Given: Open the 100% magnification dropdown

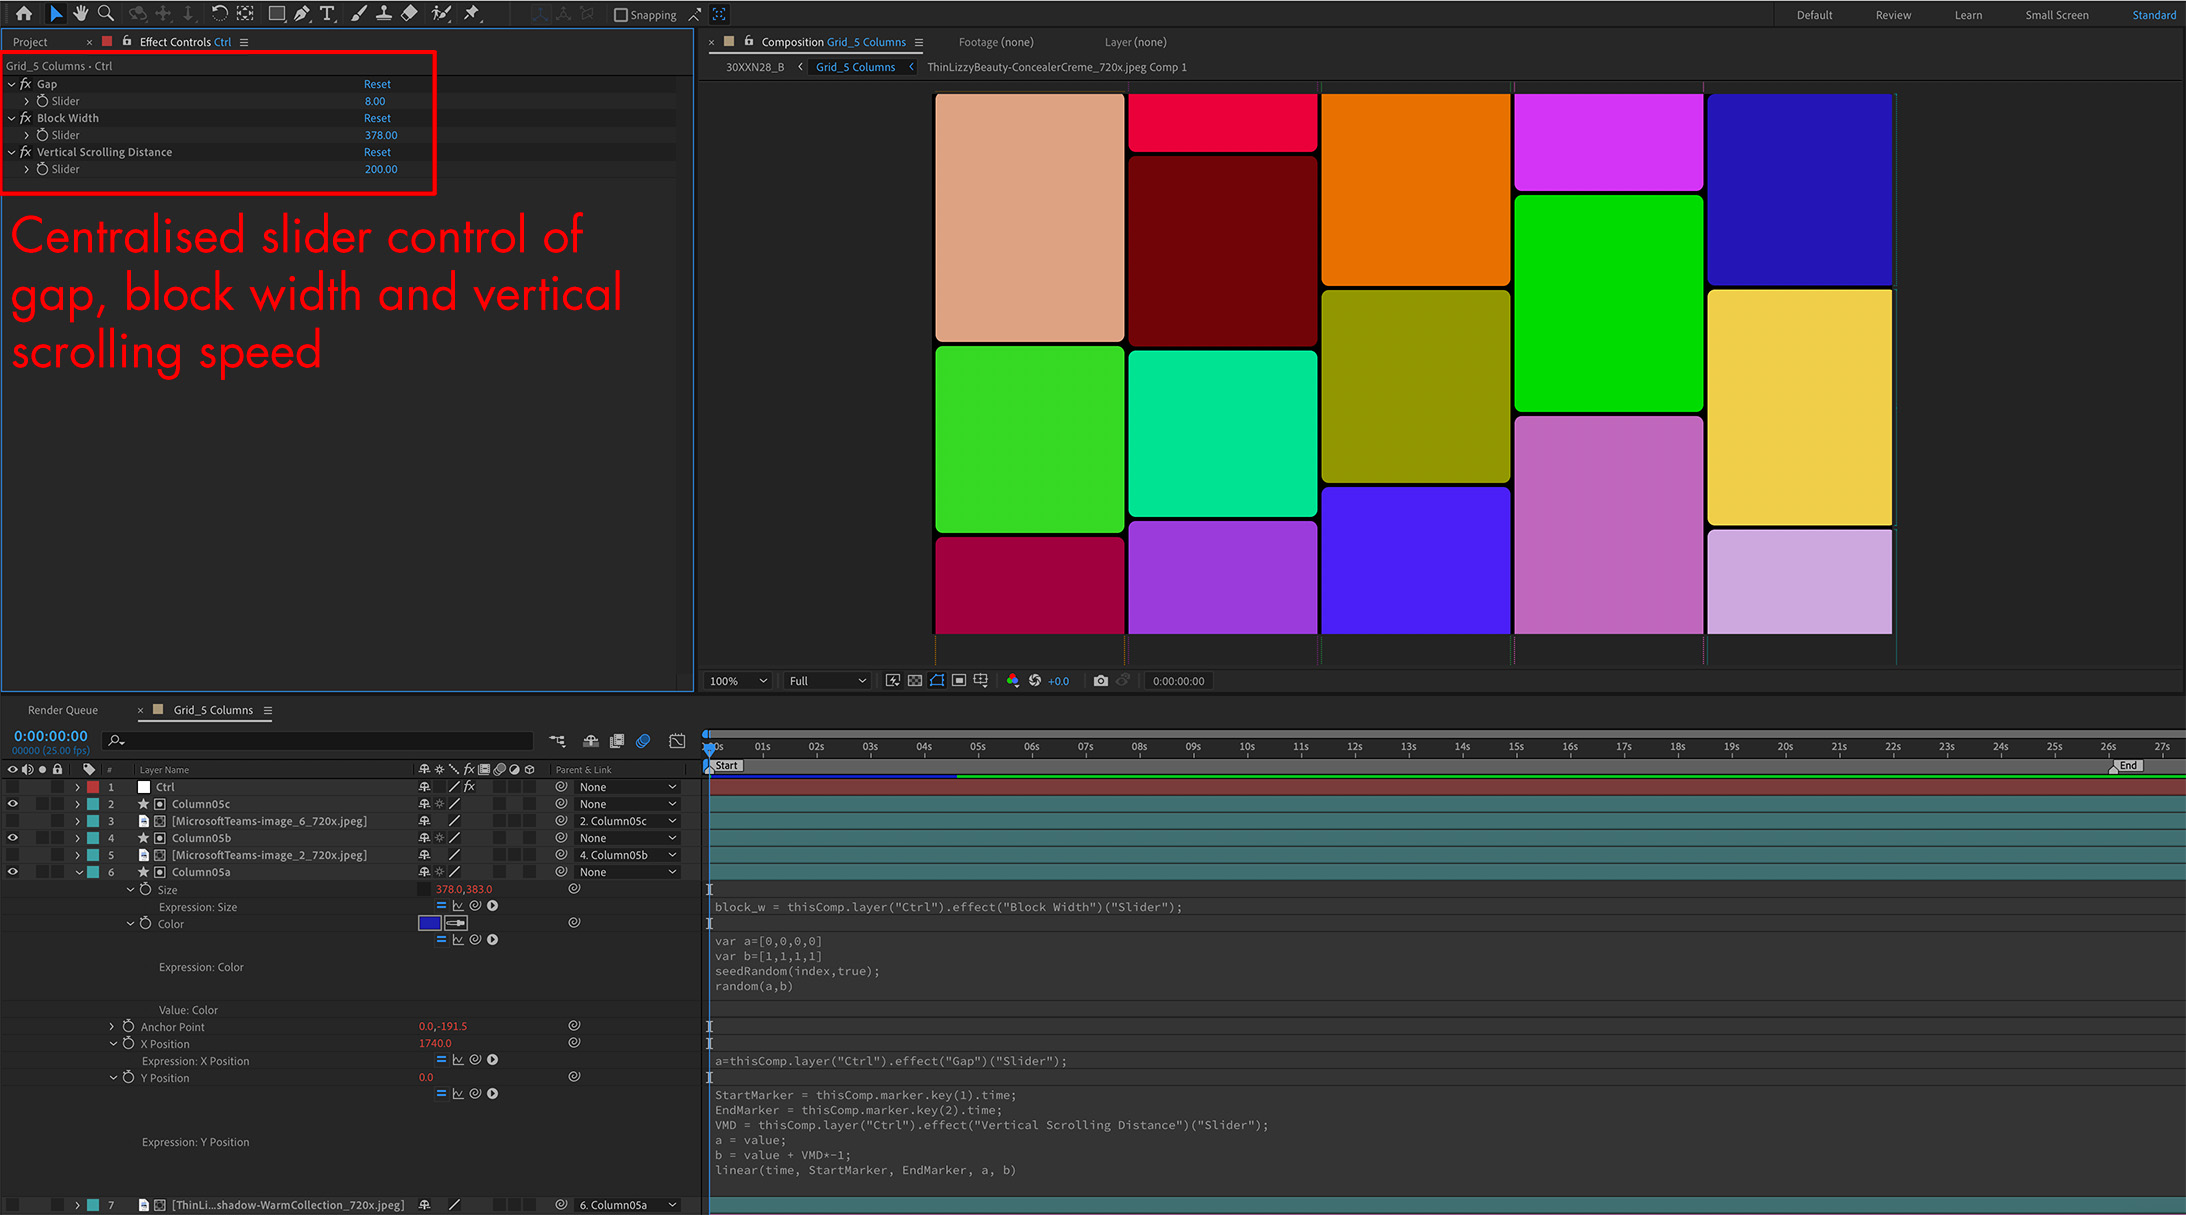Looking at the screenshot, I should [738, 681].
